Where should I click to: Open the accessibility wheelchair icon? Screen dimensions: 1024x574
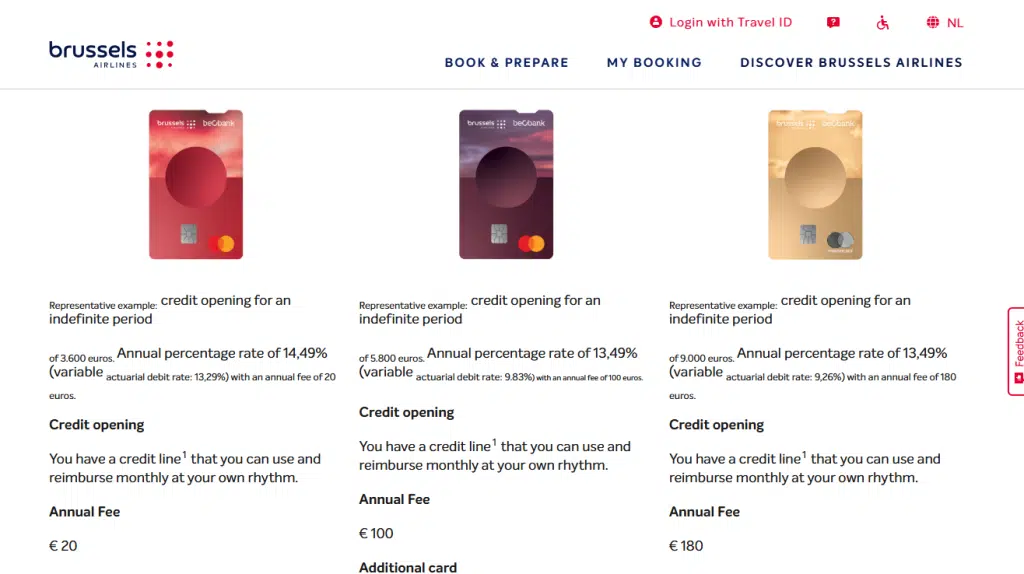click(x=882, y=23)
